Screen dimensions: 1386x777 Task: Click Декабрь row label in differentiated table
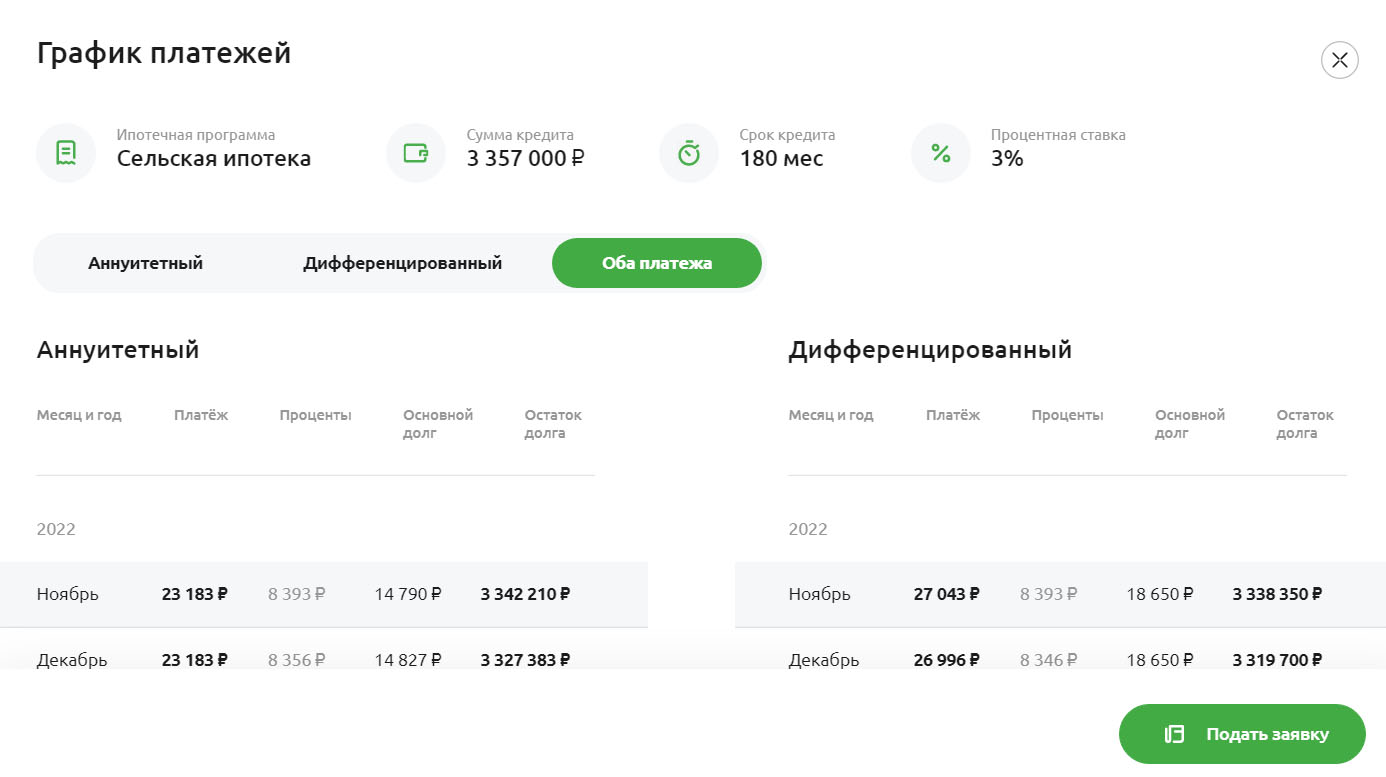click(824, 660)
